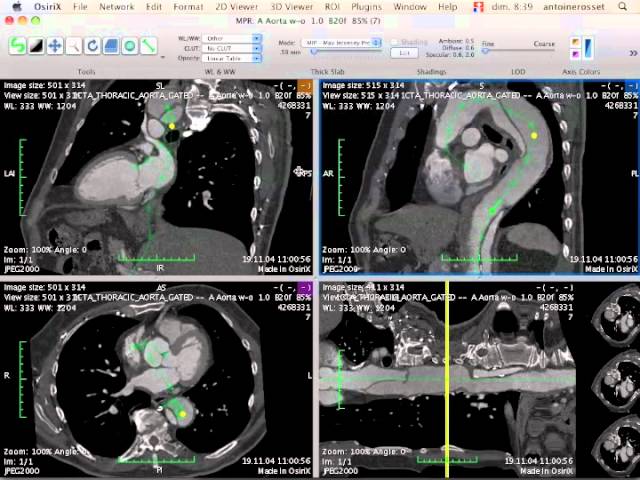Viewport: 640px width, 480px height.
Task: Open the Opacity table dropdown
Action: (x=231, y=58)
